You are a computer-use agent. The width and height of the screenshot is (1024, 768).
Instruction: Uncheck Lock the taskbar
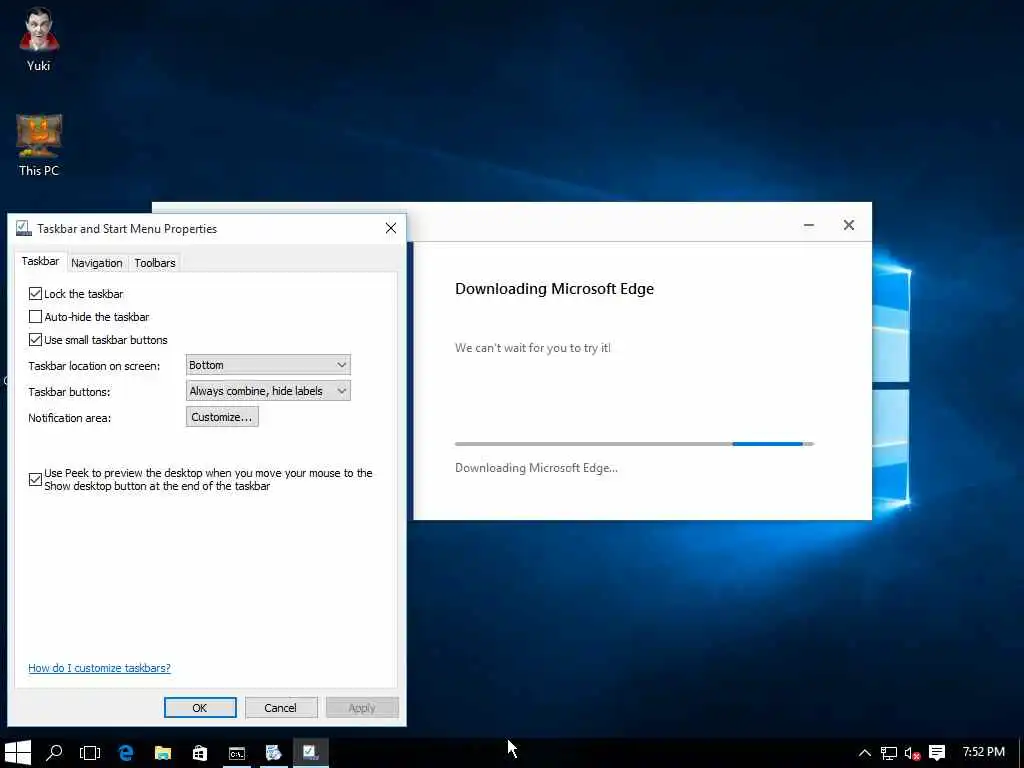click(x=35, y=294)
